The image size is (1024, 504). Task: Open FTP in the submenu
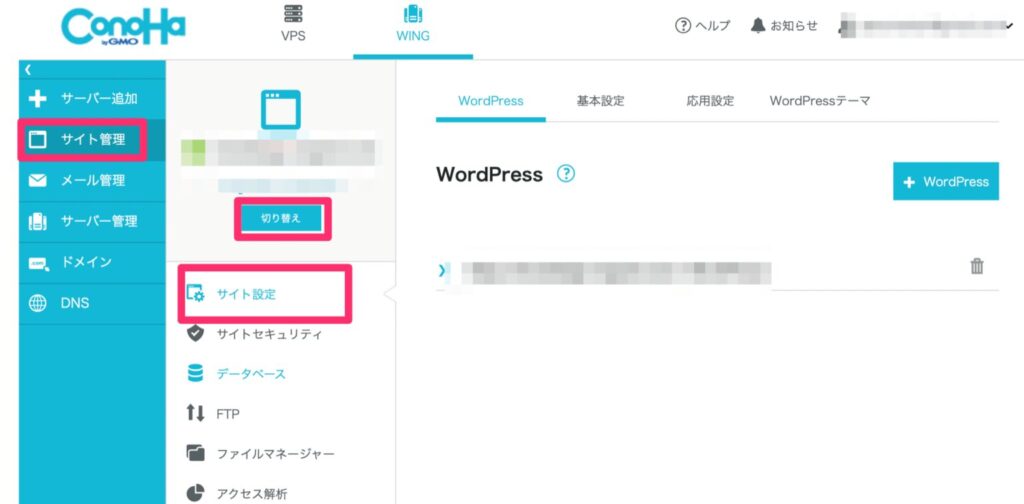pyautogui.click(x=228, y=414)
